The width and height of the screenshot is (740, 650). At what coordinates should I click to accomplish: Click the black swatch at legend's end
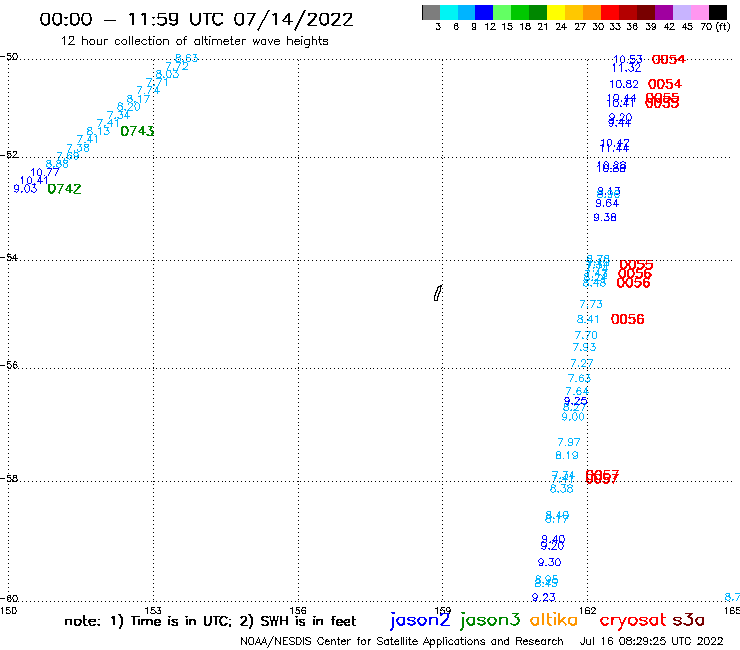click(x=717, y=12)
